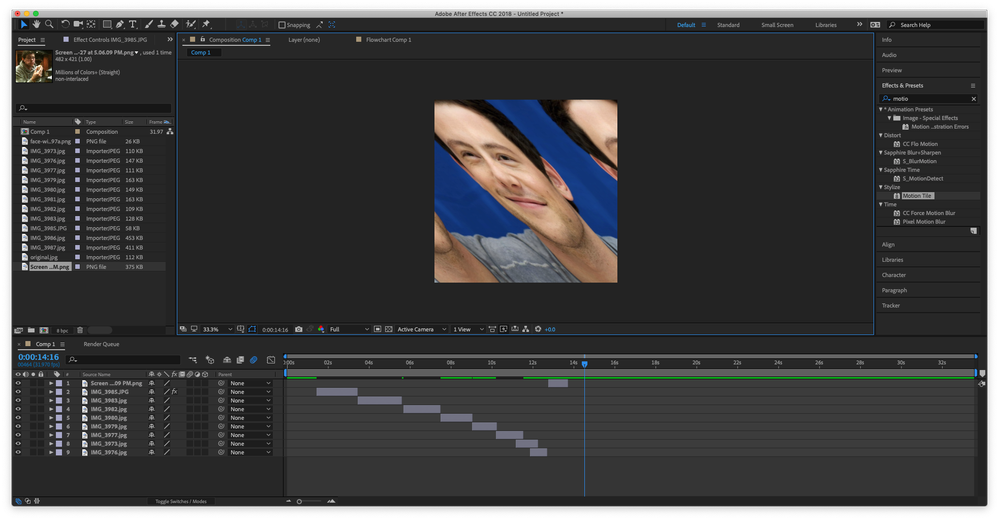Select the Hand tool in toolbar

coord(36,24)
